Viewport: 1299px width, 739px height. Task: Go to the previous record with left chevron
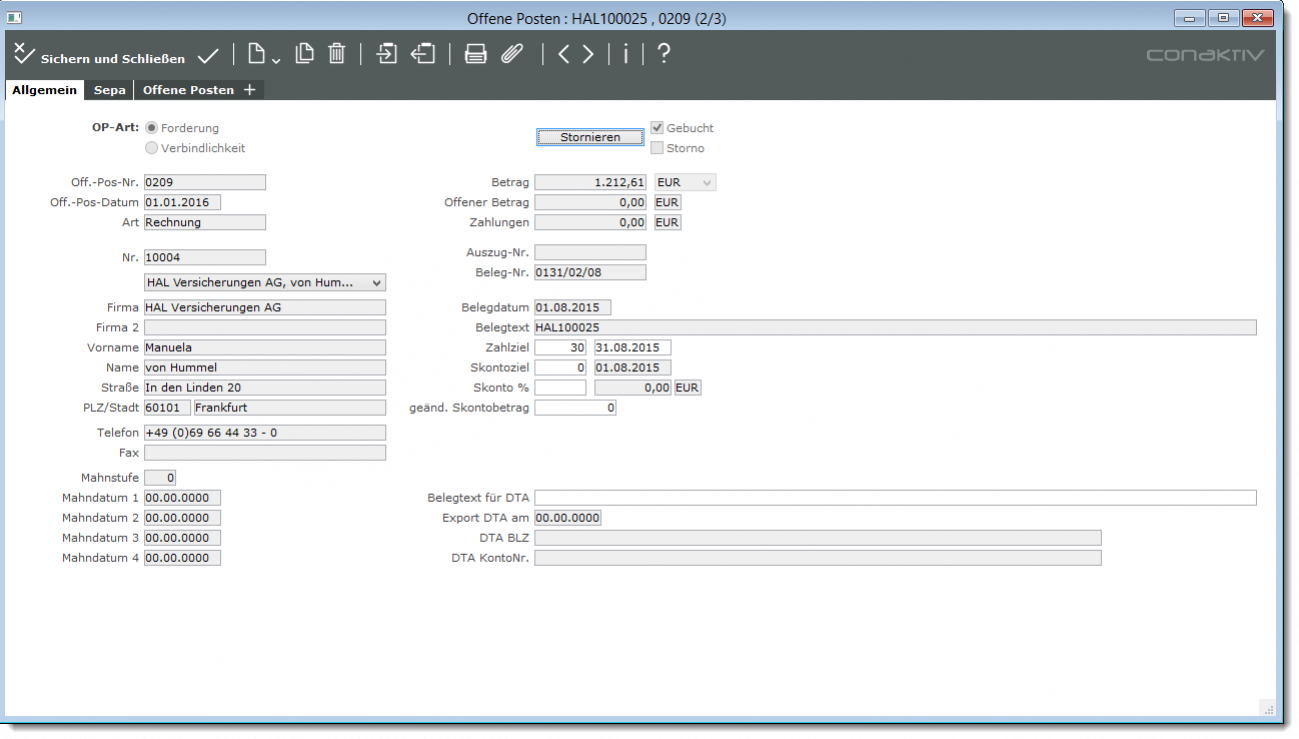pos(564,54)
